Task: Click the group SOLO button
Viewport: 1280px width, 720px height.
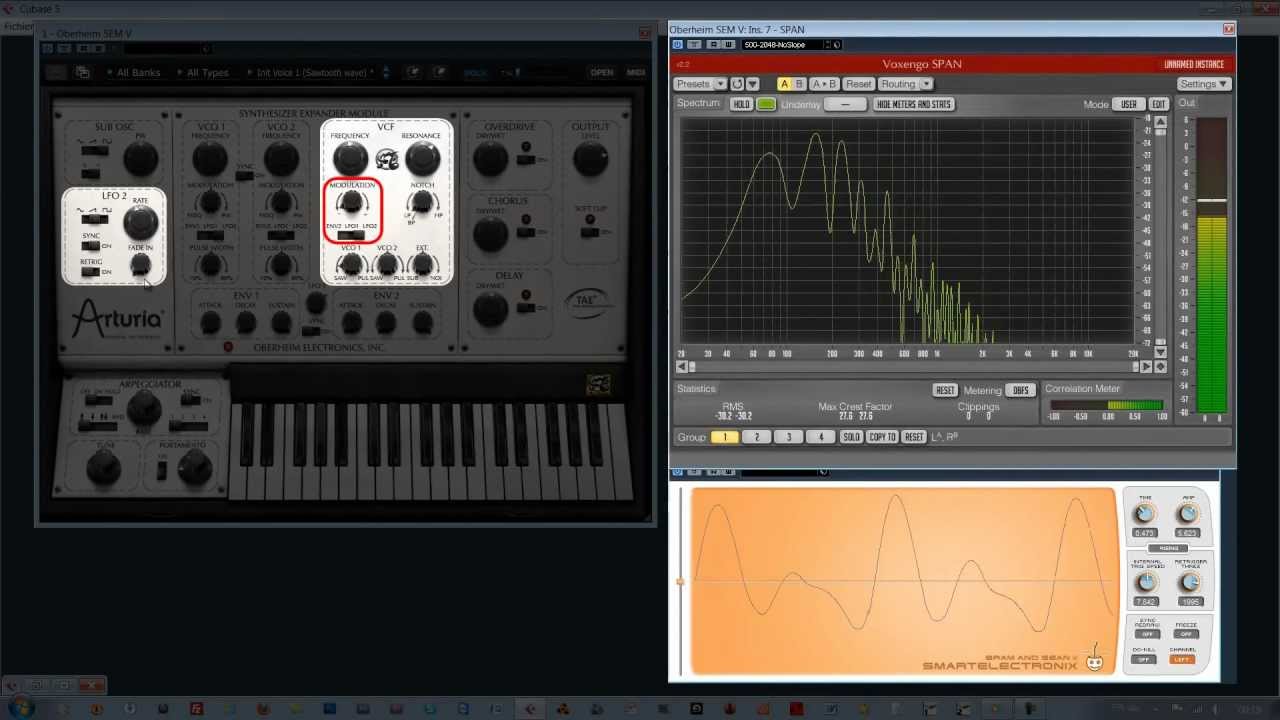Action: coord(851,437)
